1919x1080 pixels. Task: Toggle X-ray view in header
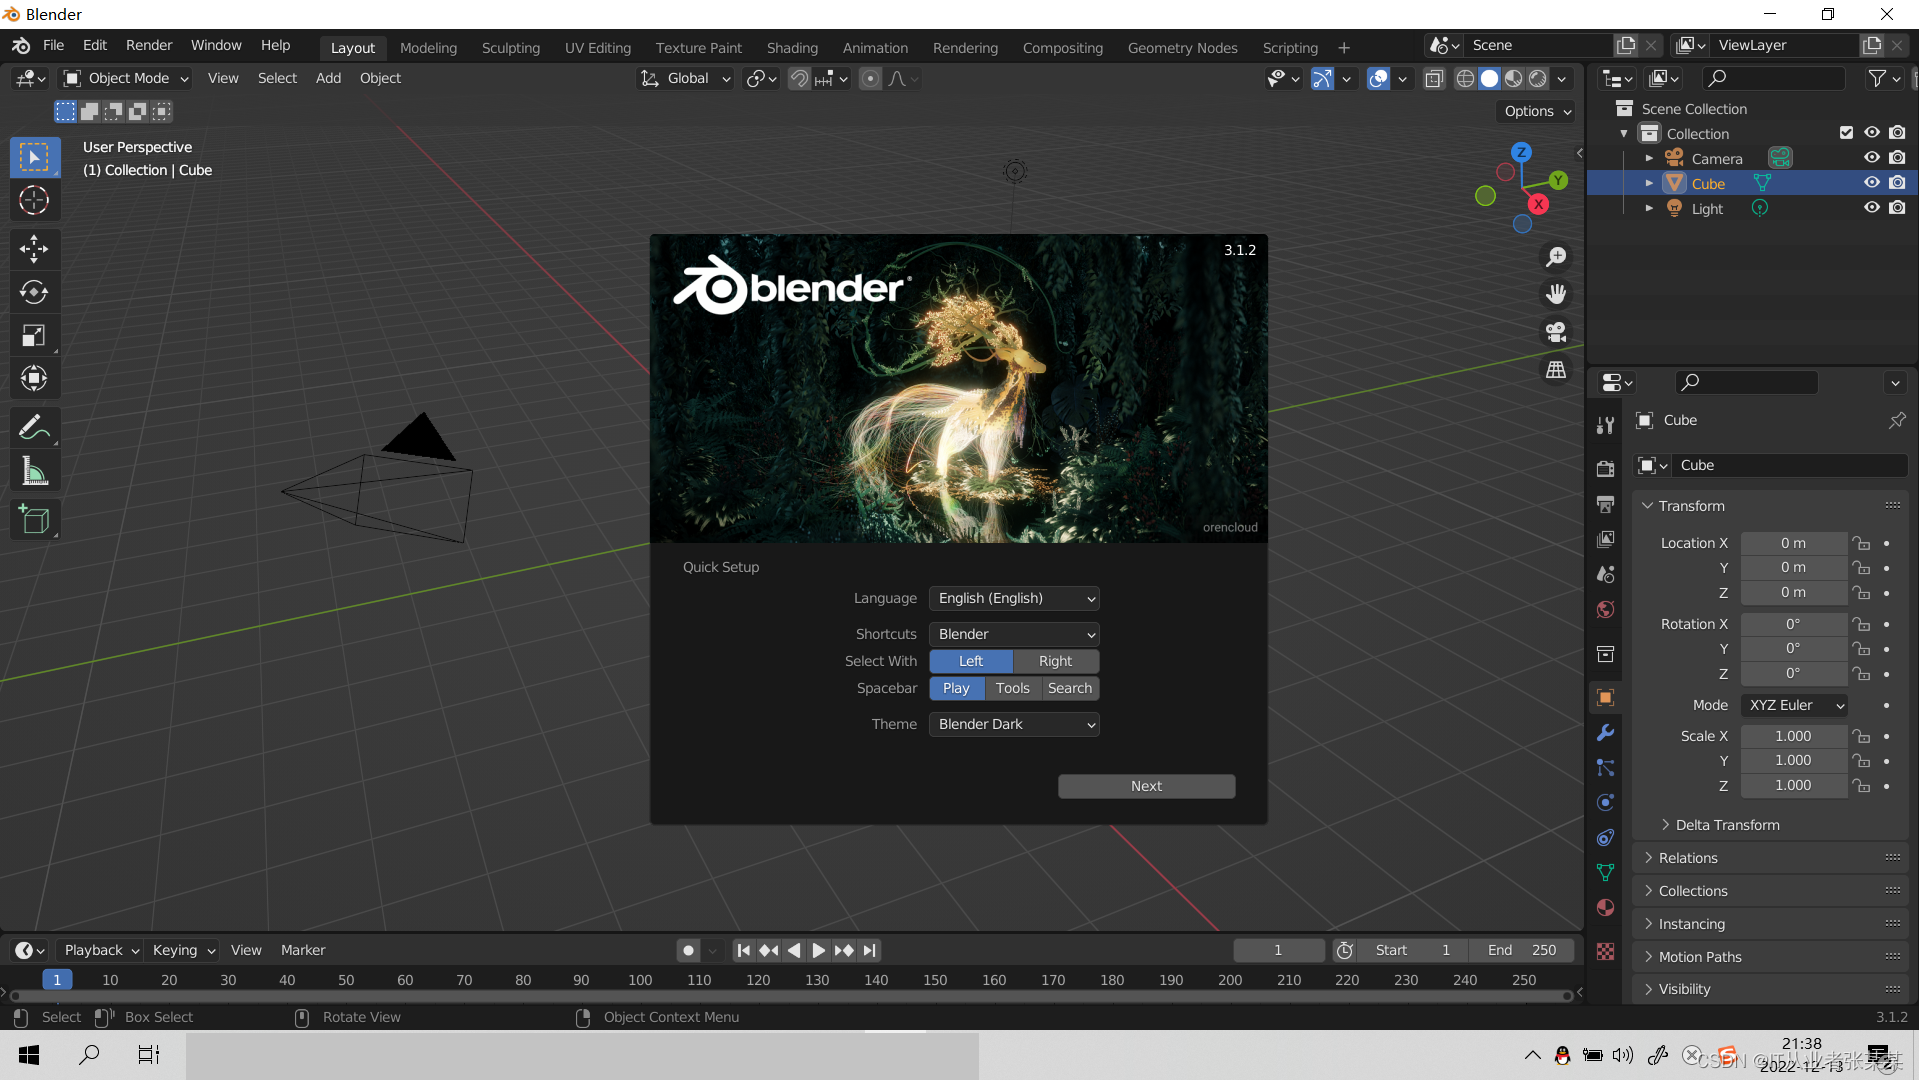(1433, 78)
